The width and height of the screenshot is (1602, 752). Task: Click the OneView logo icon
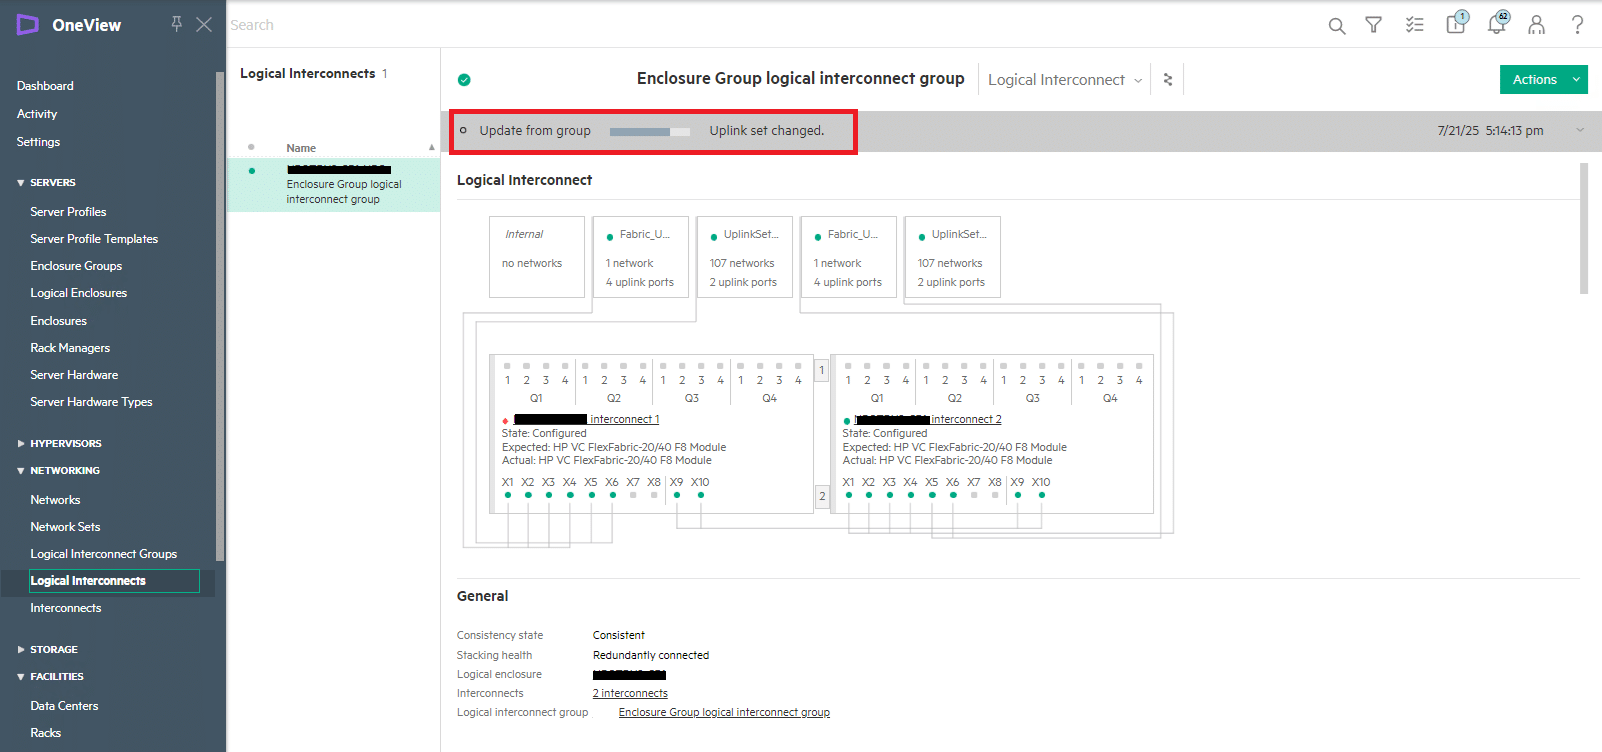coord(28,25)
